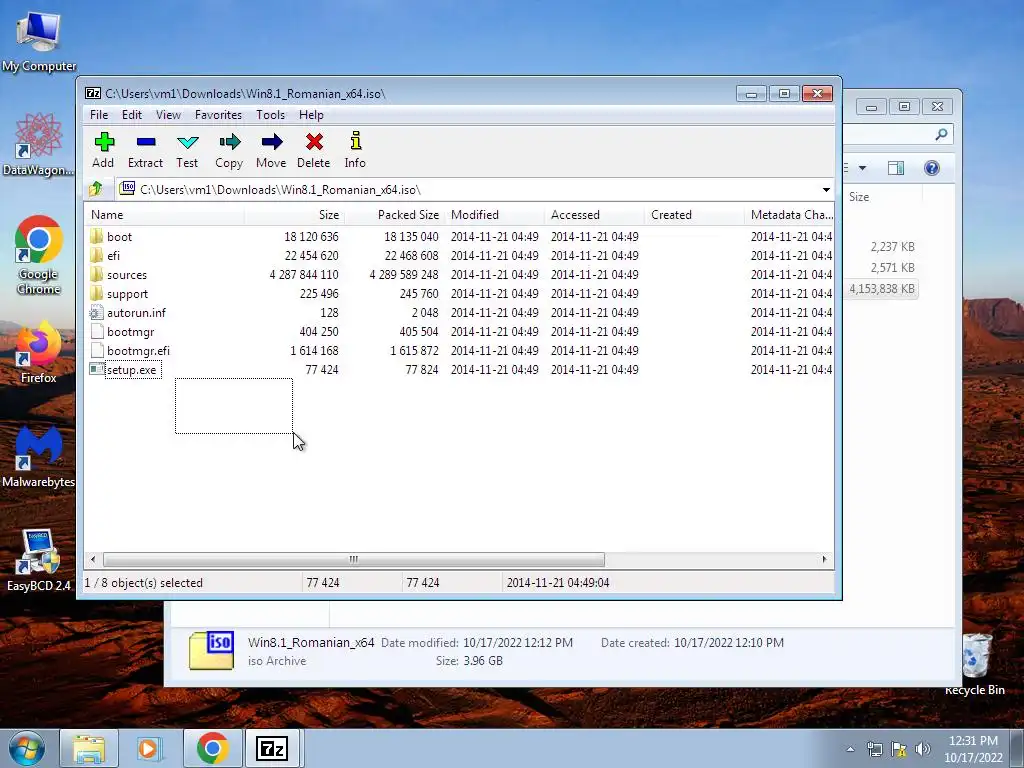Click the boot folder icon
Screen dimensions: 1024x768
[x=97, y=236]
